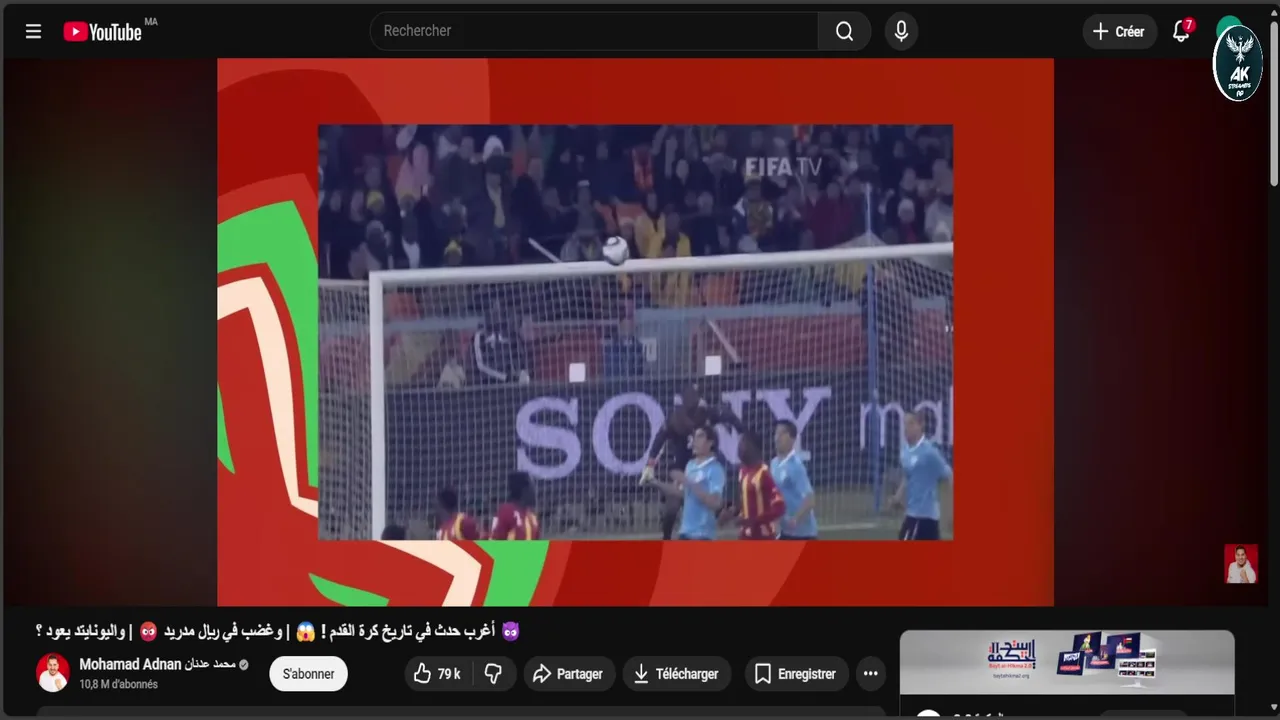
Task: Dislike the video with thumbs down
Action: (493, 674)
